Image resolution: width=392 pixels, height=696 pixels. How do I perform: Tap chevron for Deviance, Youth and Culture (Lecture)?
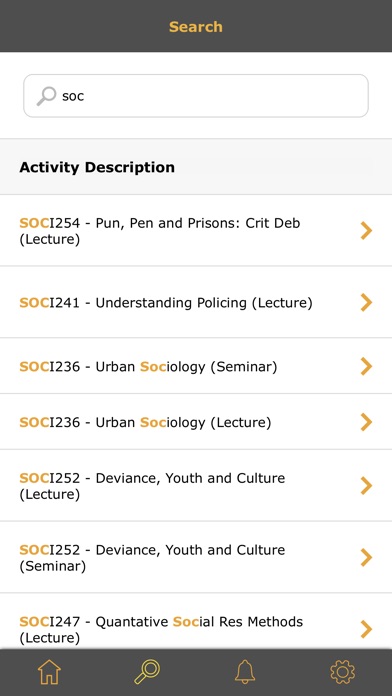[366, 486]
